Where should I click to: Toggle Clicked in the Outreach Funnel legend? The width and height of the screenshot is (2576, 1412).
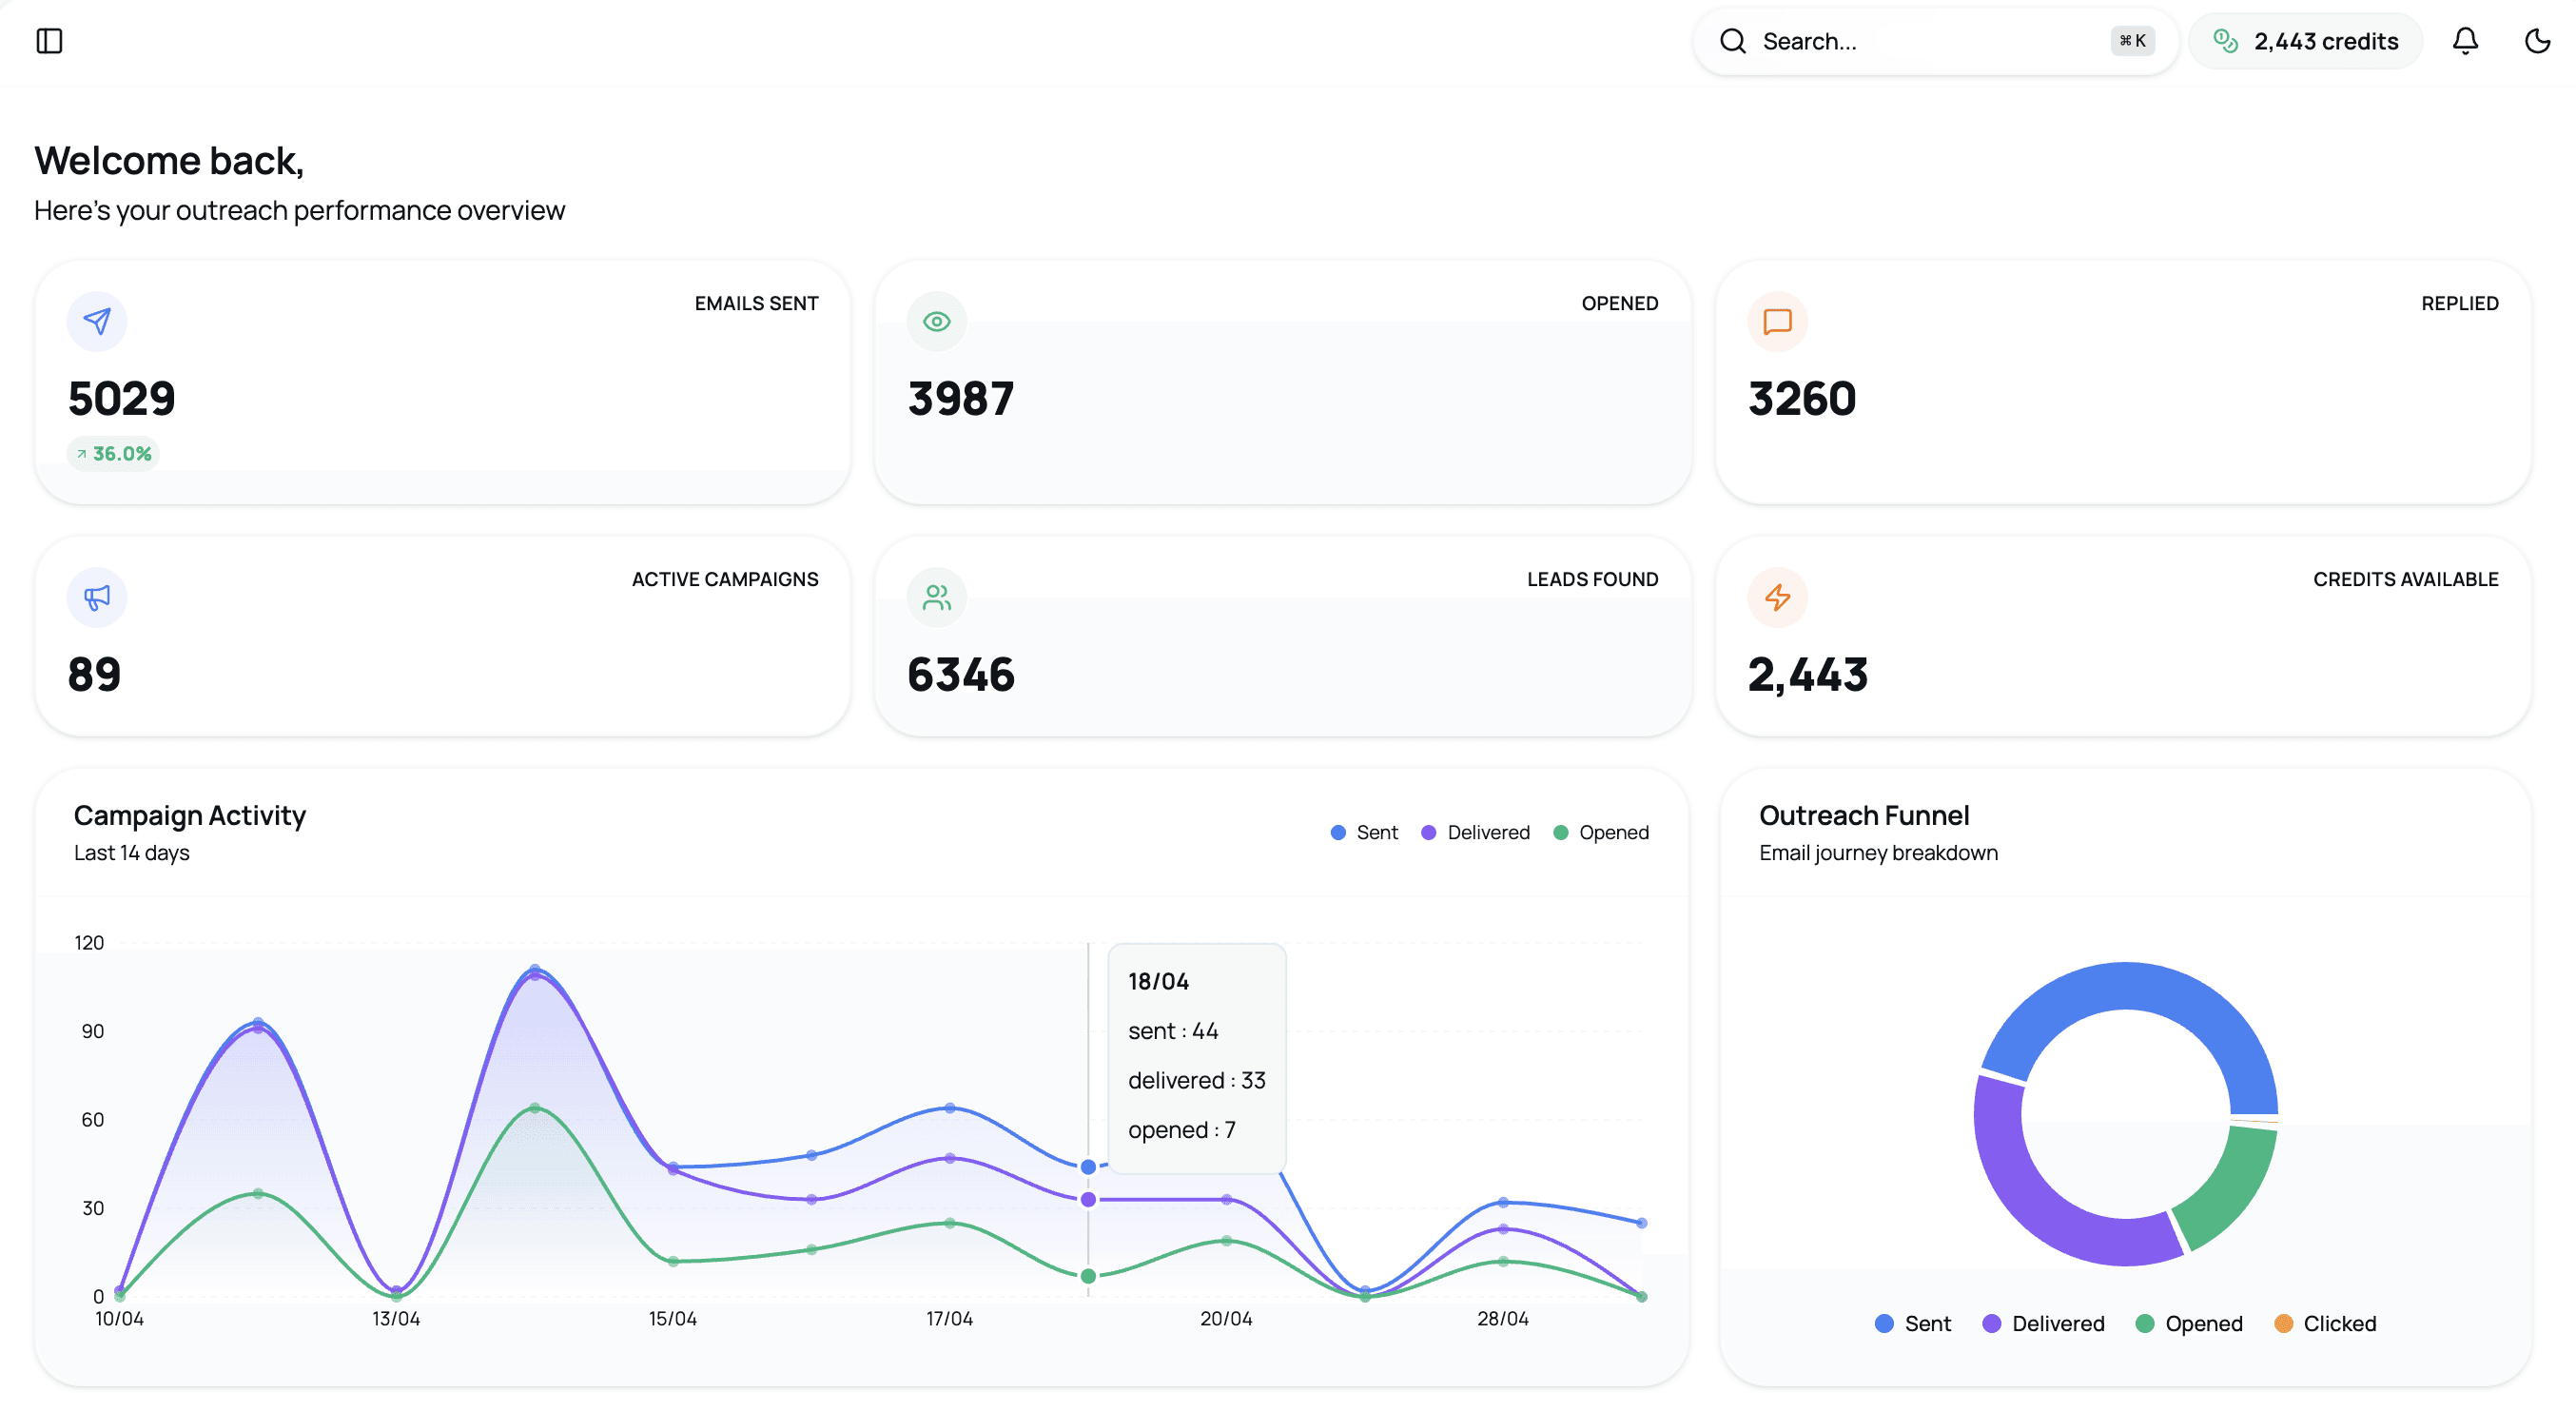coord(2325,1323)
